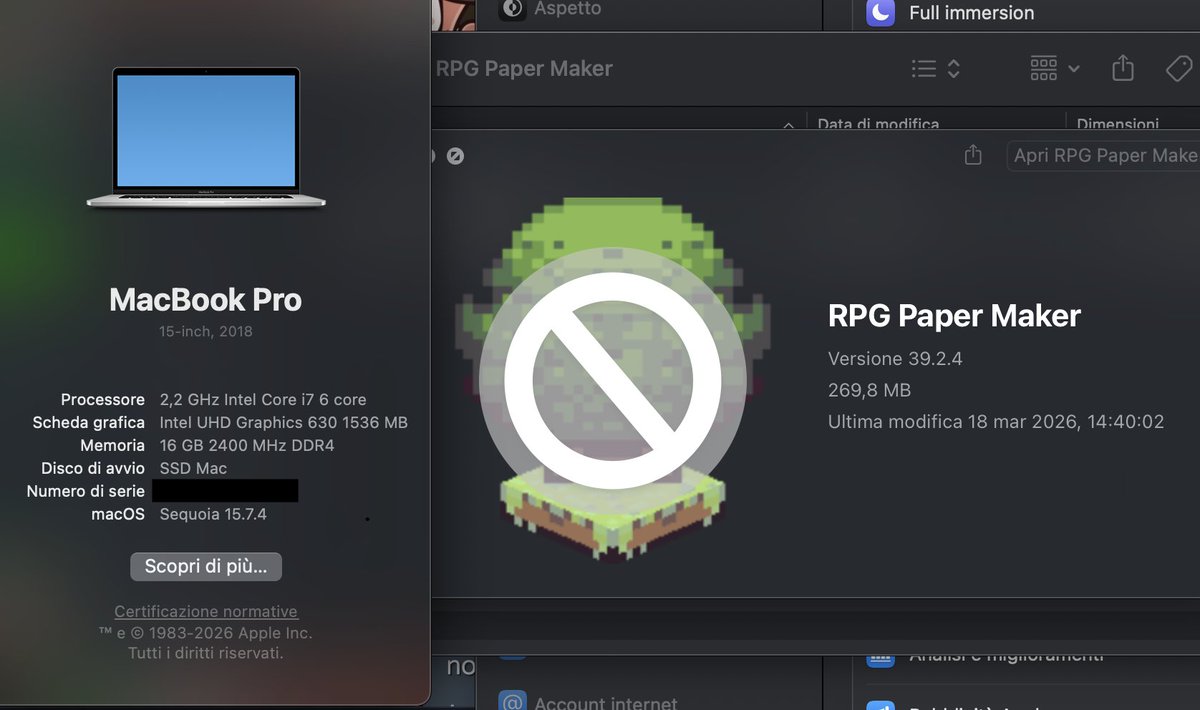Click the Sequoia 15.7.4 macOS version
The width and height of the screenshot is (1200, 710).
pyautogui.click(x=213, y=514)
